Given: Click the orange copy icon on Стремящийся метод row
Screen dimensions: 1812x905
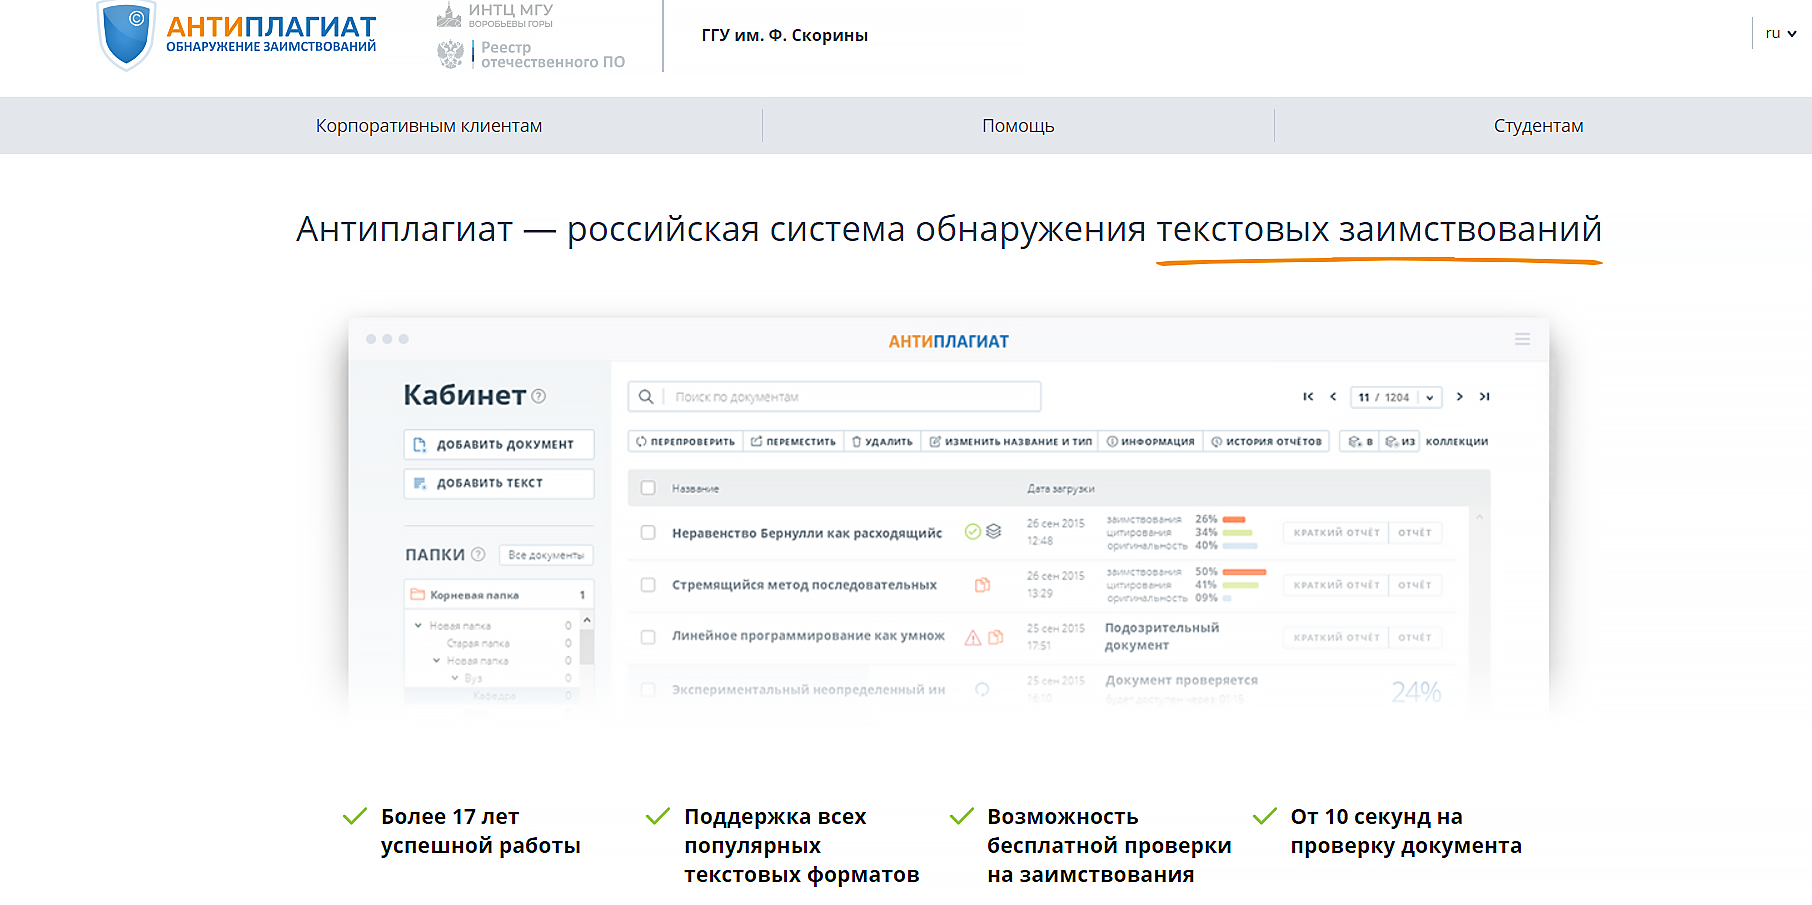Looking at the screenshot, I should click(x=983, y=585).
